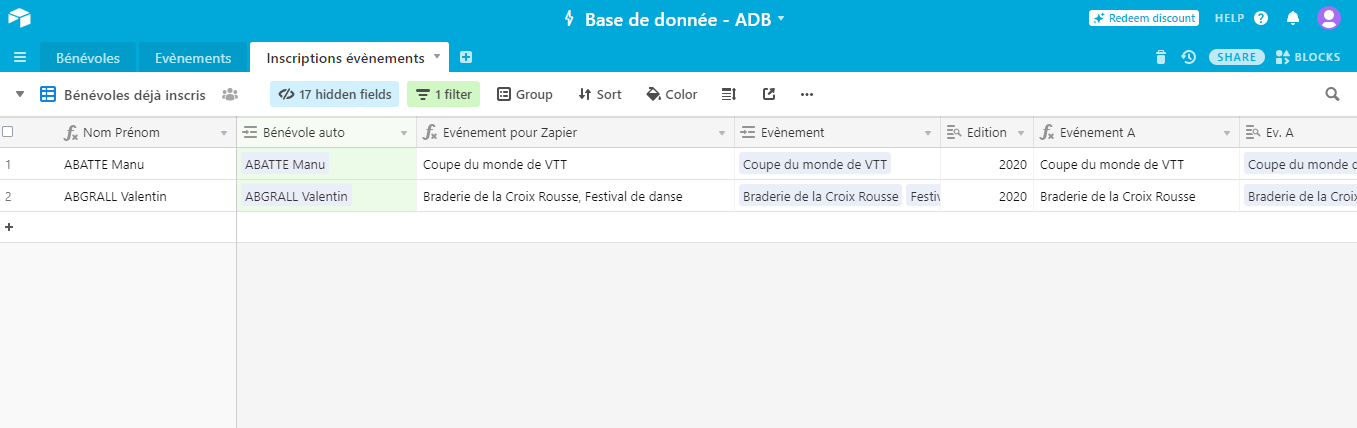Switch to the Evènements tab

click(194, 58)
